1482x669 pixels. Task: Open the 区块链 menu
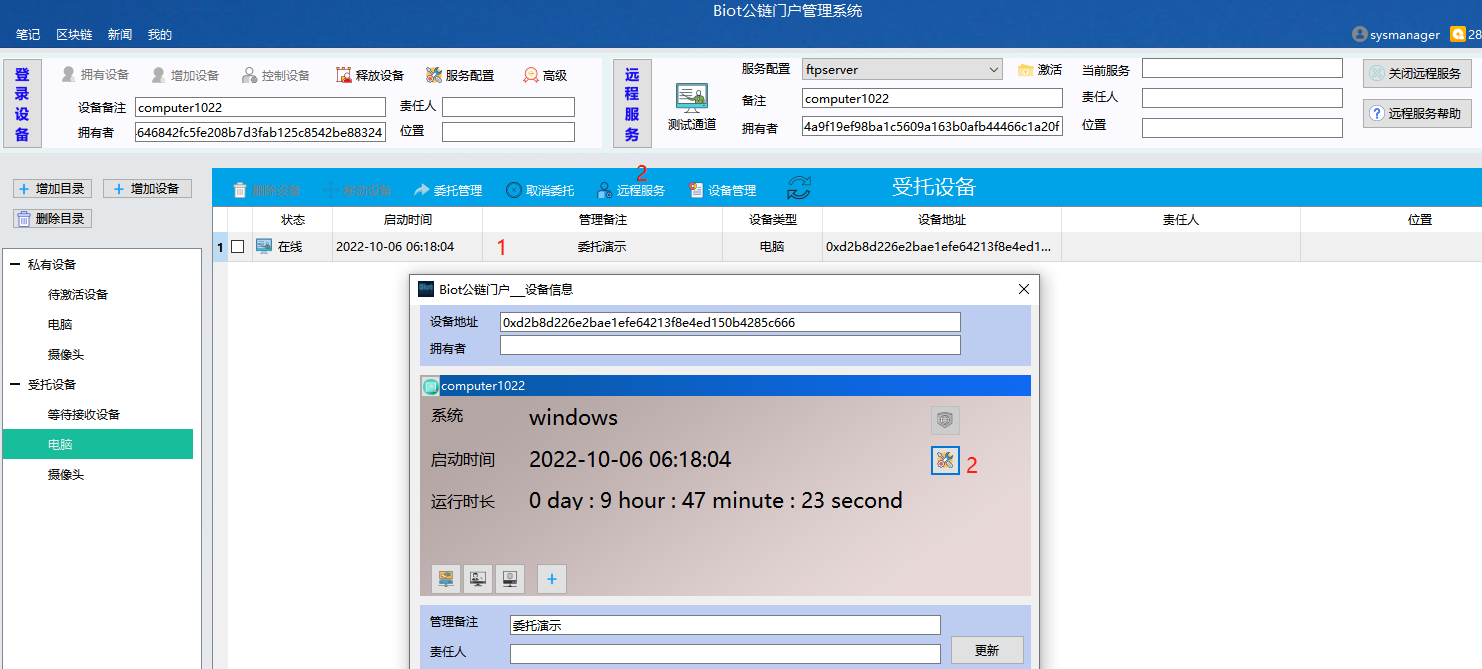click(x=74, y=35)
